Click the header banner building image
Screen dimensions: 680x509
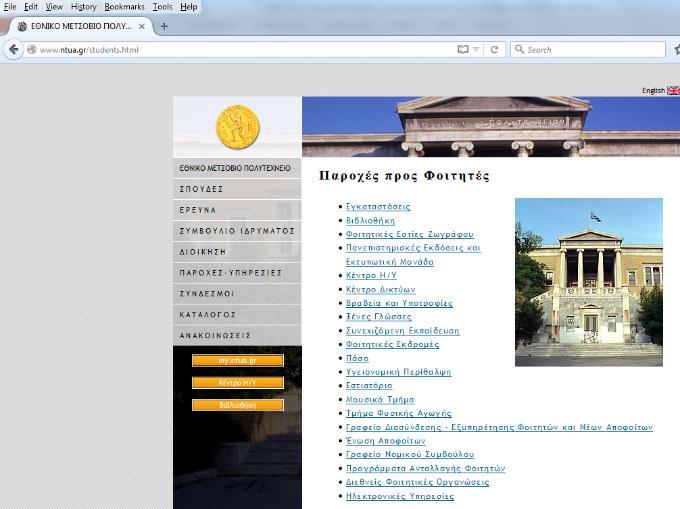click(491, 127)
